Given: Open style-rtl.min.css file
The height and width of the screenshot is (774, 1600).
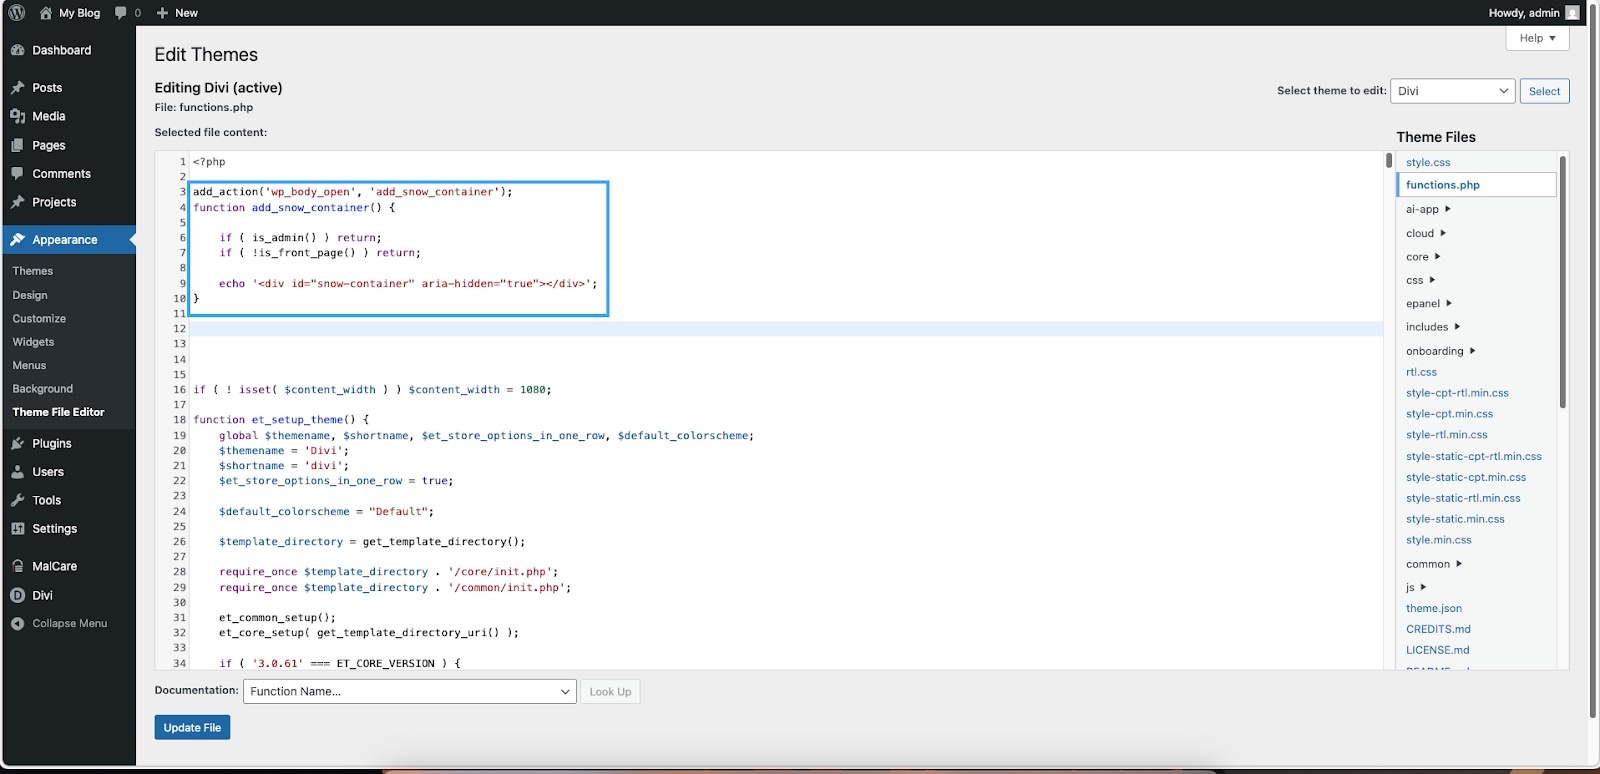Looking at the screenshot, I should pos(1446,435).
